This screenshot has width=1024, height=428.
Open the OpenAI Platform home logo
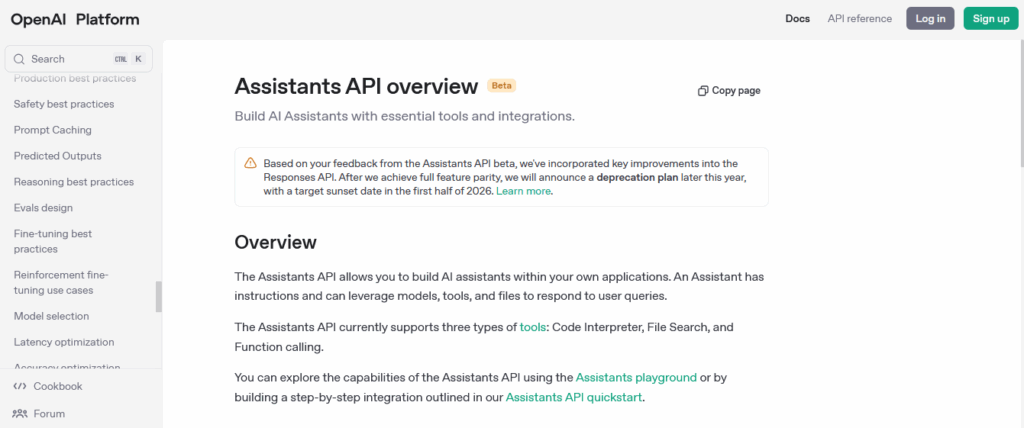pos(75,19)
